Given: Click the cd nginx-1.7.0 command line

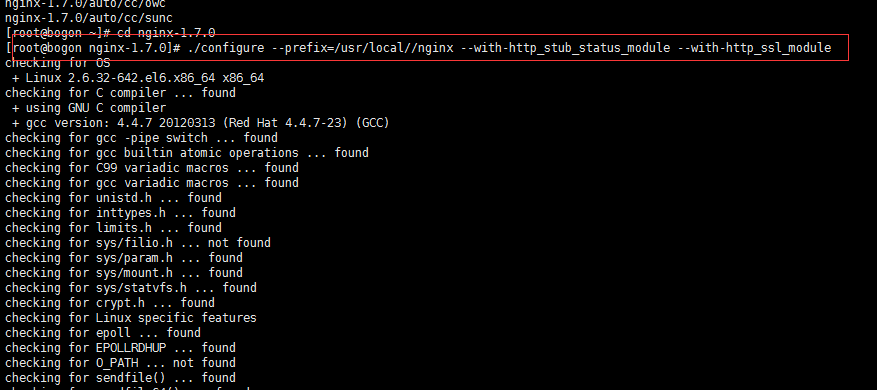Looking at the screenshot, I should 110,33.
